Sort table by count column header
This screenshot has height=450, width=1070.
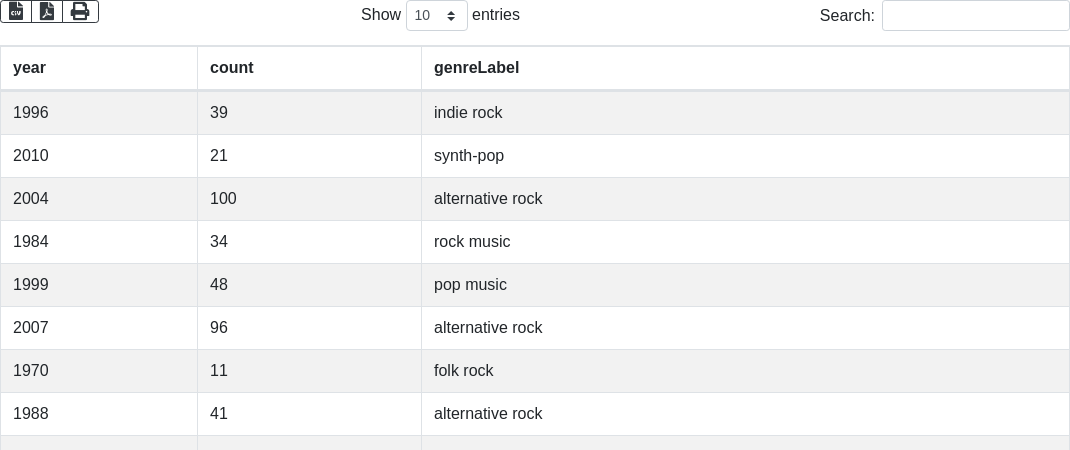(x=231, y=68)
